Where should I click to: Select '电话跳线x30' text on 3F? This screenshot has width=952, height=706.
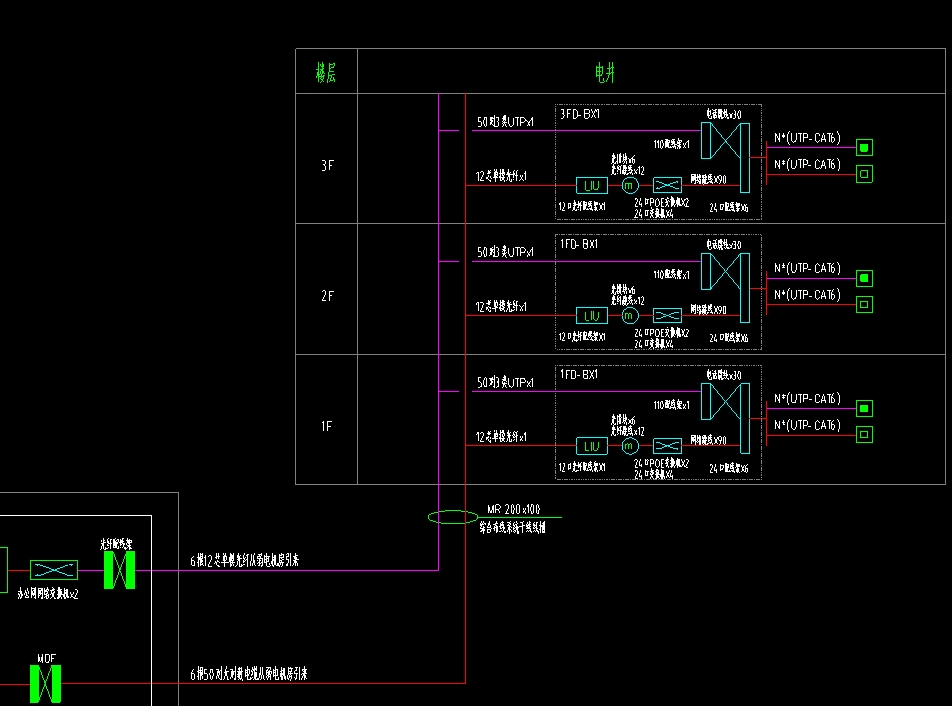click(x=724, y=114)
